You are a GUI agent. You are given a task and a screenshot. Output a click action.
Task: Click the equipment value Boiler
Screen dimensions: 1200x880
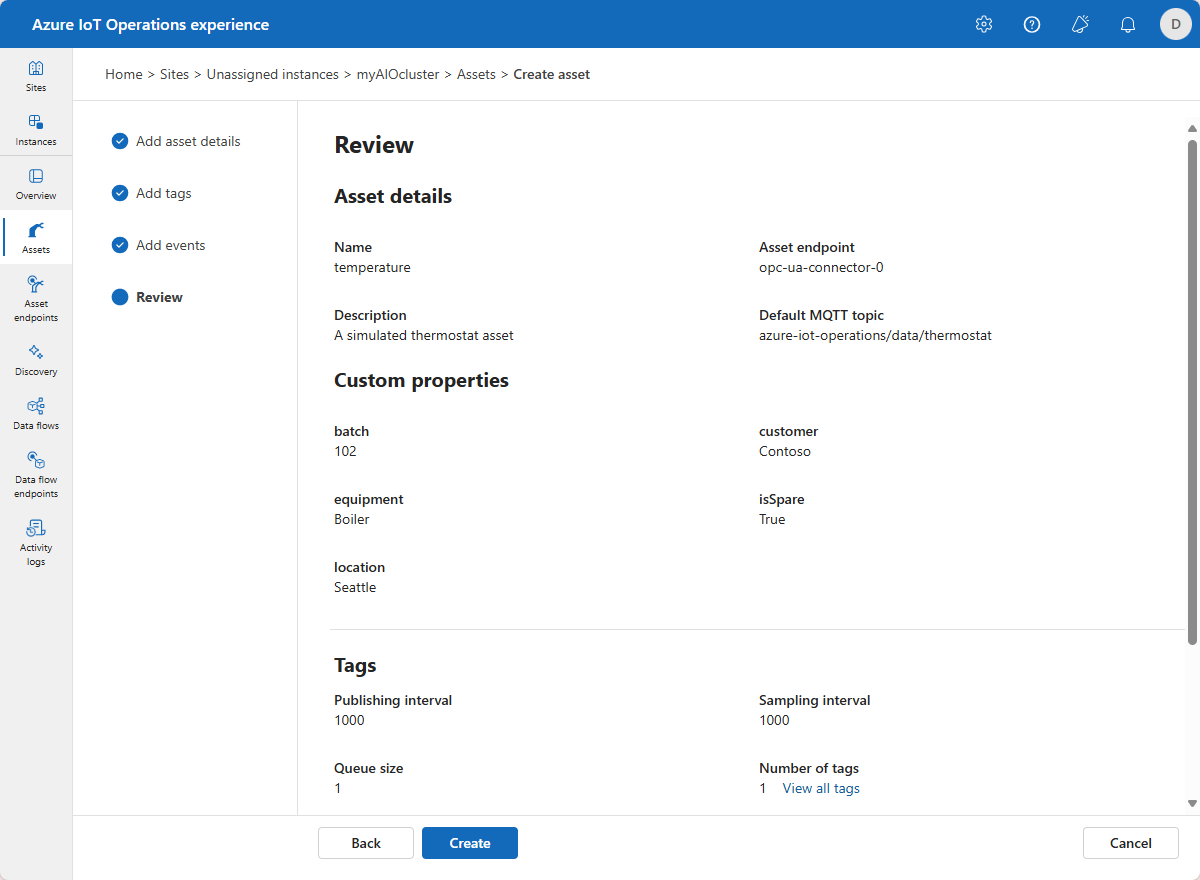coord(352,519)
